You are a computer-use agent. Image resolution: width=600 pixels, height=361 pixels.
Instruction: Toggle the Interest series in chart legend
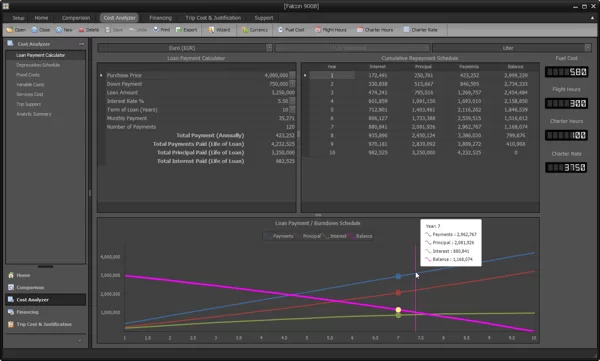(334, 236)
